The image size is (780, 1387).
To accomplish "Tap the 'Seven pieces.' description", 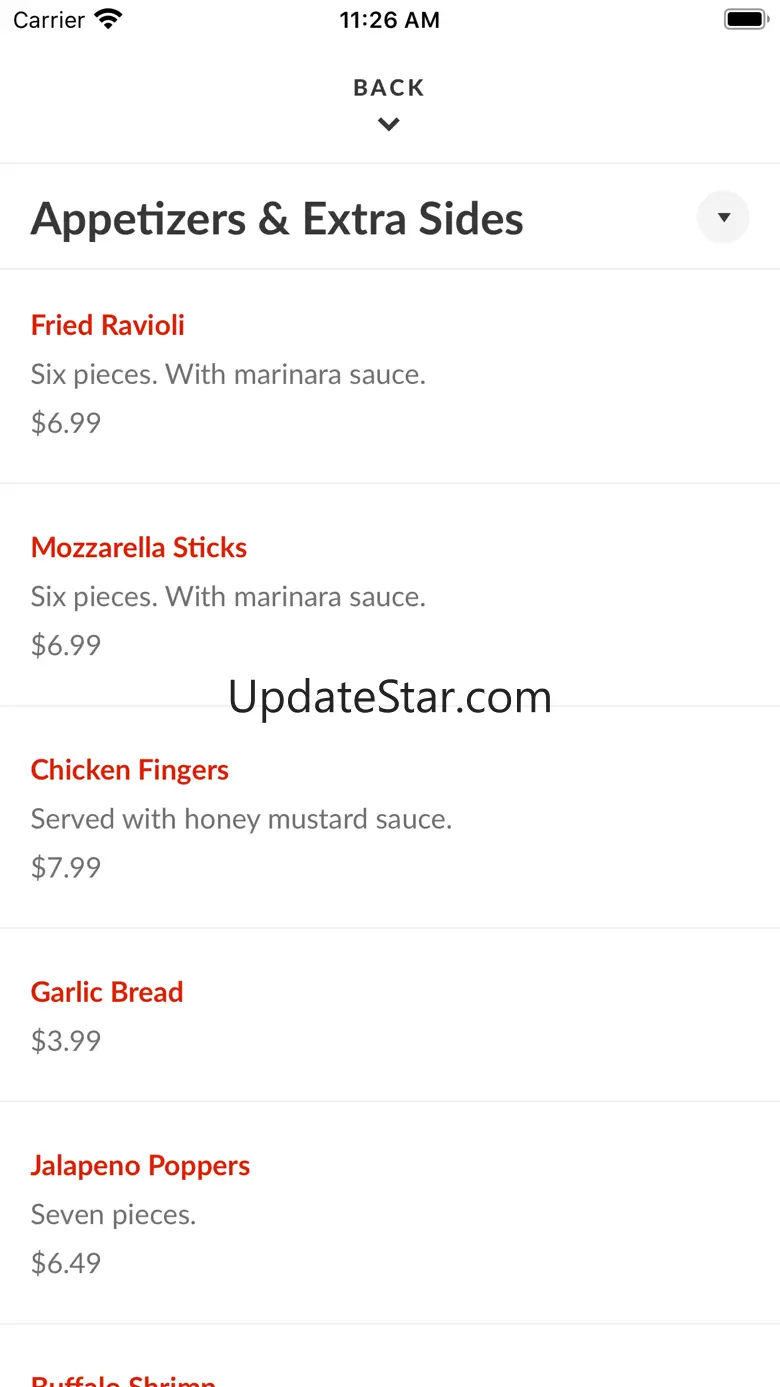I will (x=113, y=1216).
